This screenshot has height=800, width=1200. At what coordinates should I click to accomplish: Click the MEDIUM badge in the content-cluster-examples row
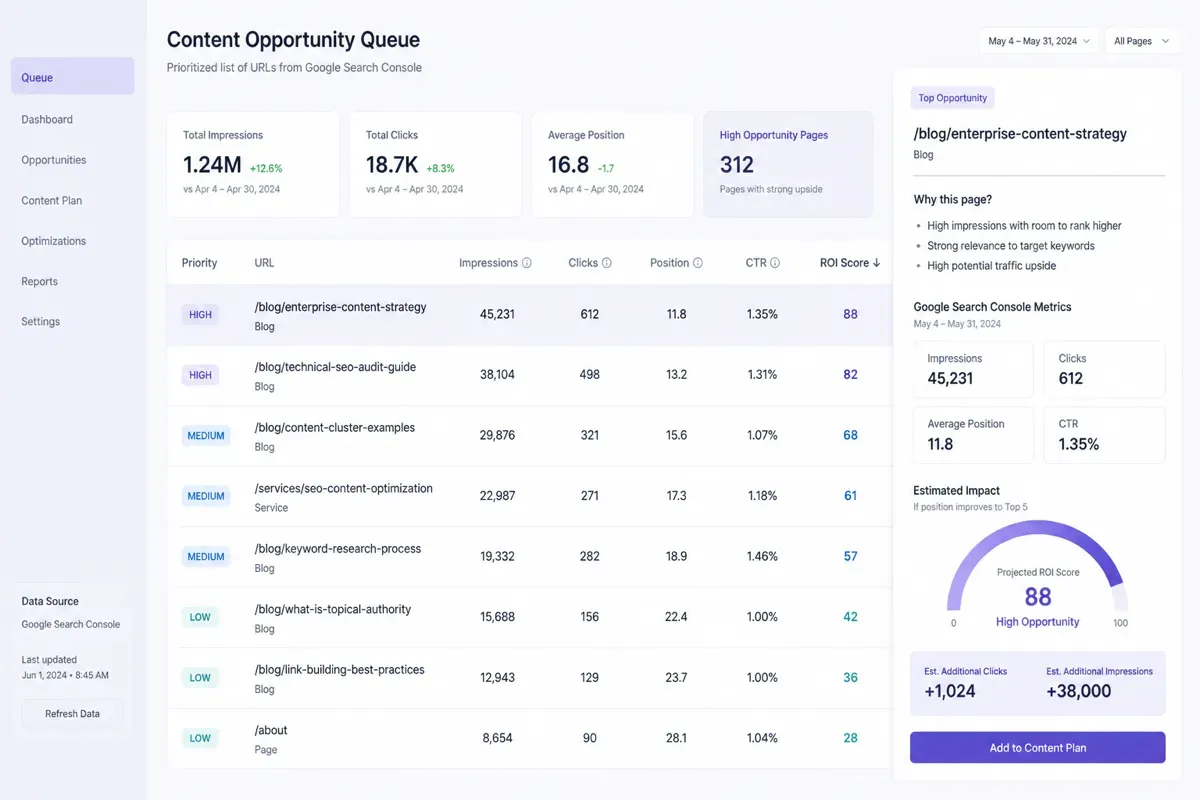click(206, 436)
